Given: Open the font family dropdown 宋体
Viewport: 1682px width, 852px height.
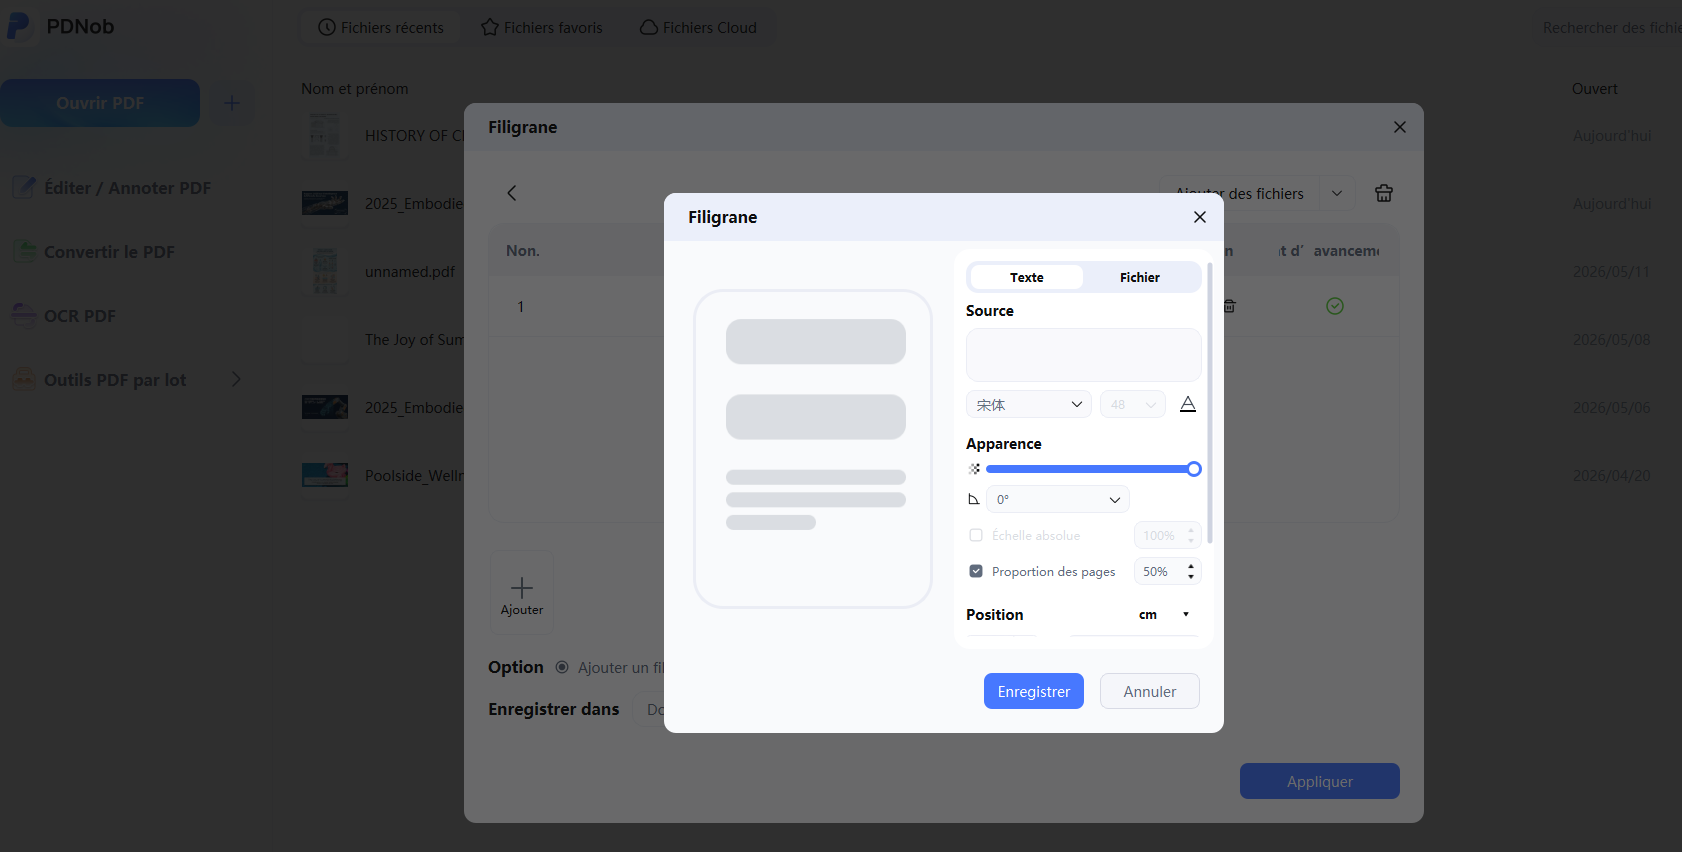Looking at the screenshot, I should click(x=1028, y=404).
